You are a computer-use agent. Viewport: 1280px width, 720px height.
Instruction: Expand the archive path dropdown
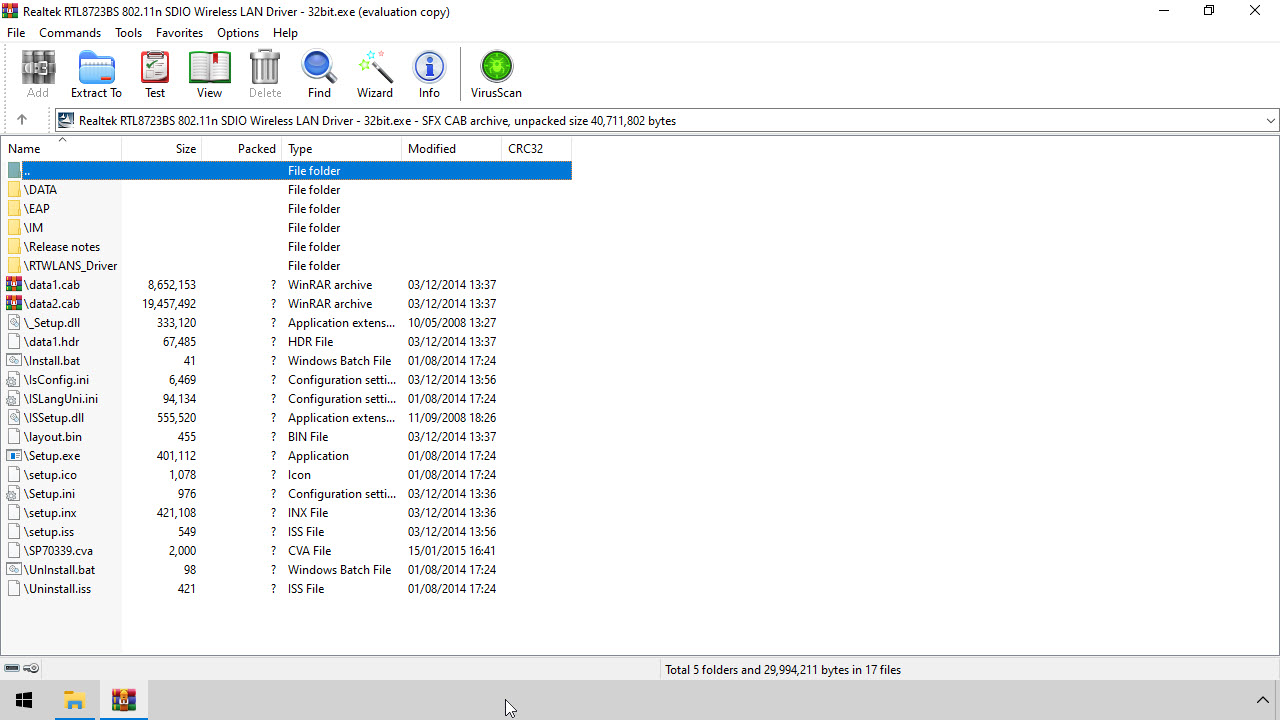(x=1270, y=121)
